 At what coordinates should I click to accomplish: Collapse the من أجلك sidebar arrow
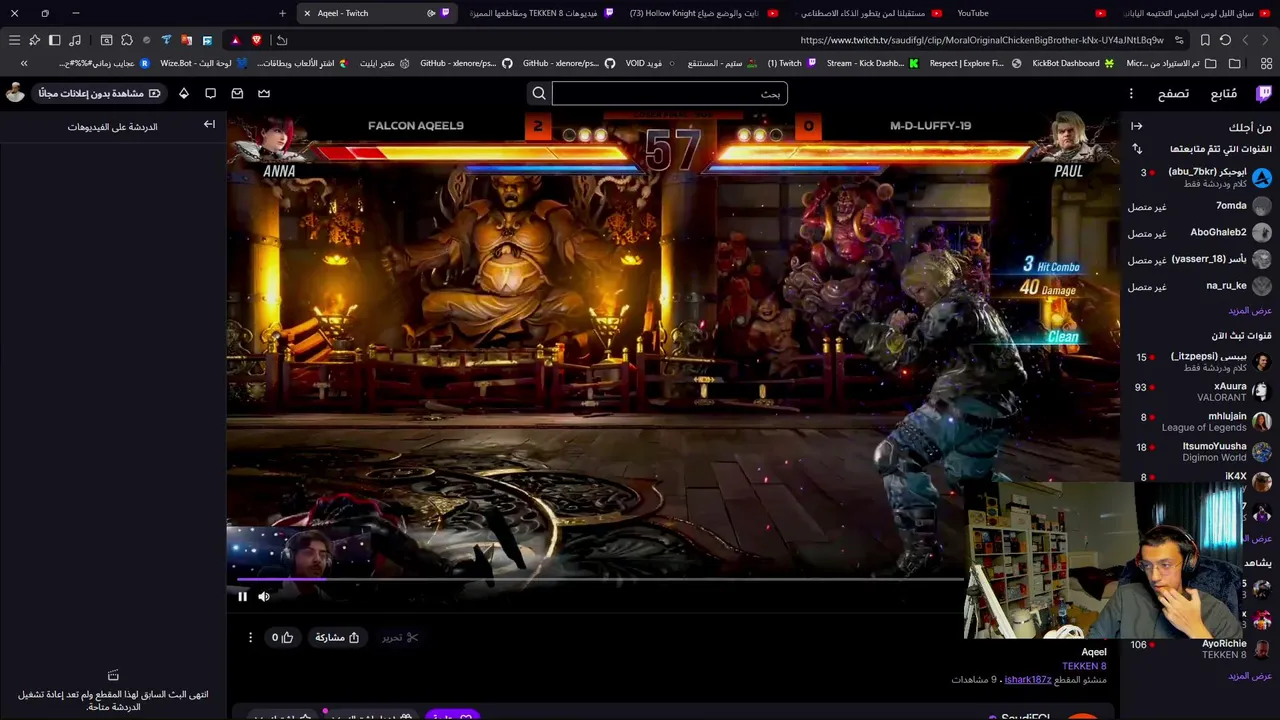coord(1136,126)
